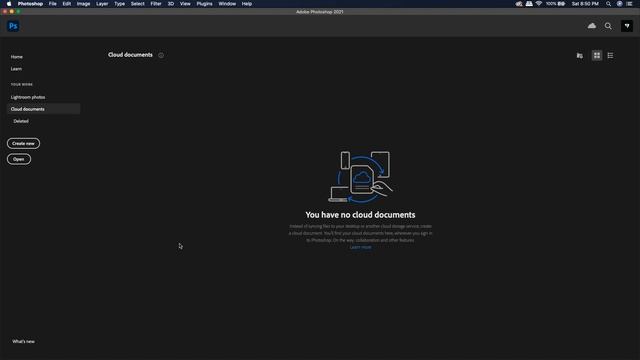Viewport: 640px width, 360px height.
Task: Open Siri from the menu bar
Action: 619,4
